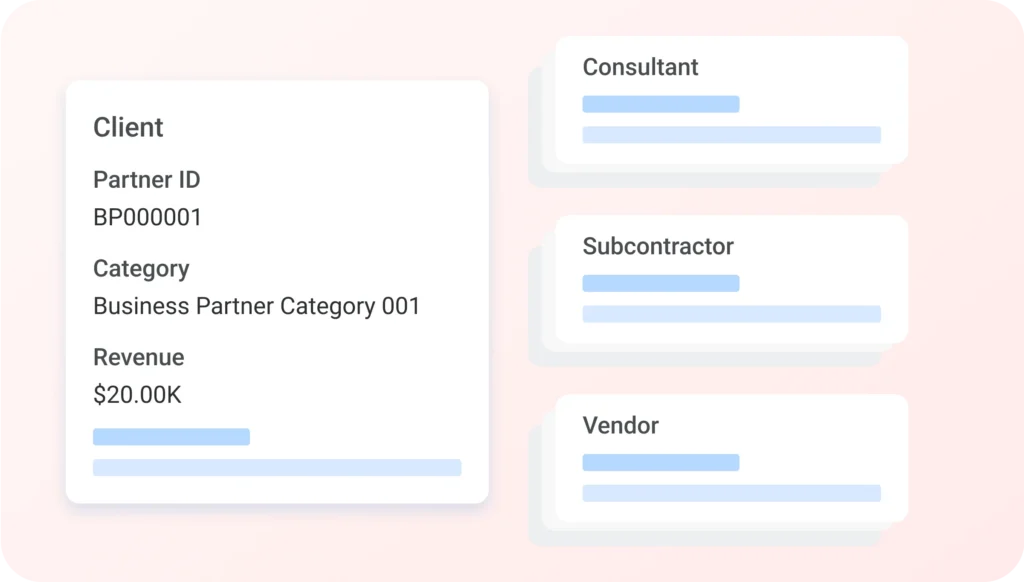Open the Vendor card
1024x582 pixels.
[x=731, y=458]
